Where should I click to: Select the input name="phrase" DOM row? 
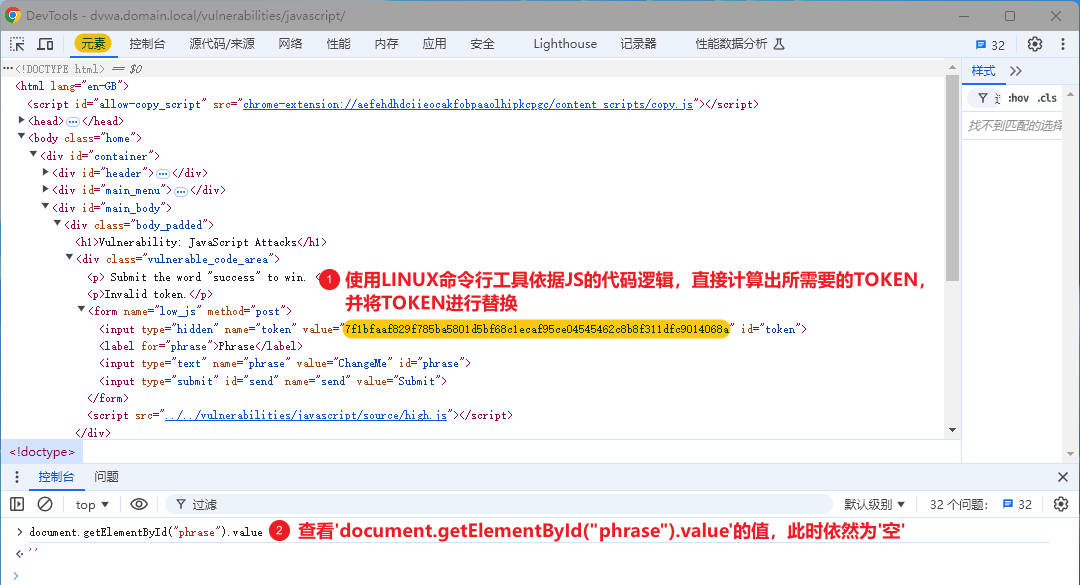pos(284,363)
